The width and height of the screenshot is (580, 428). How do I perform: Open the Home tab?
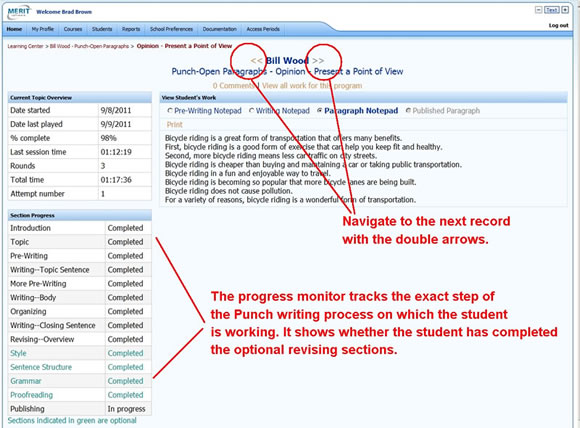click(14, 29)
